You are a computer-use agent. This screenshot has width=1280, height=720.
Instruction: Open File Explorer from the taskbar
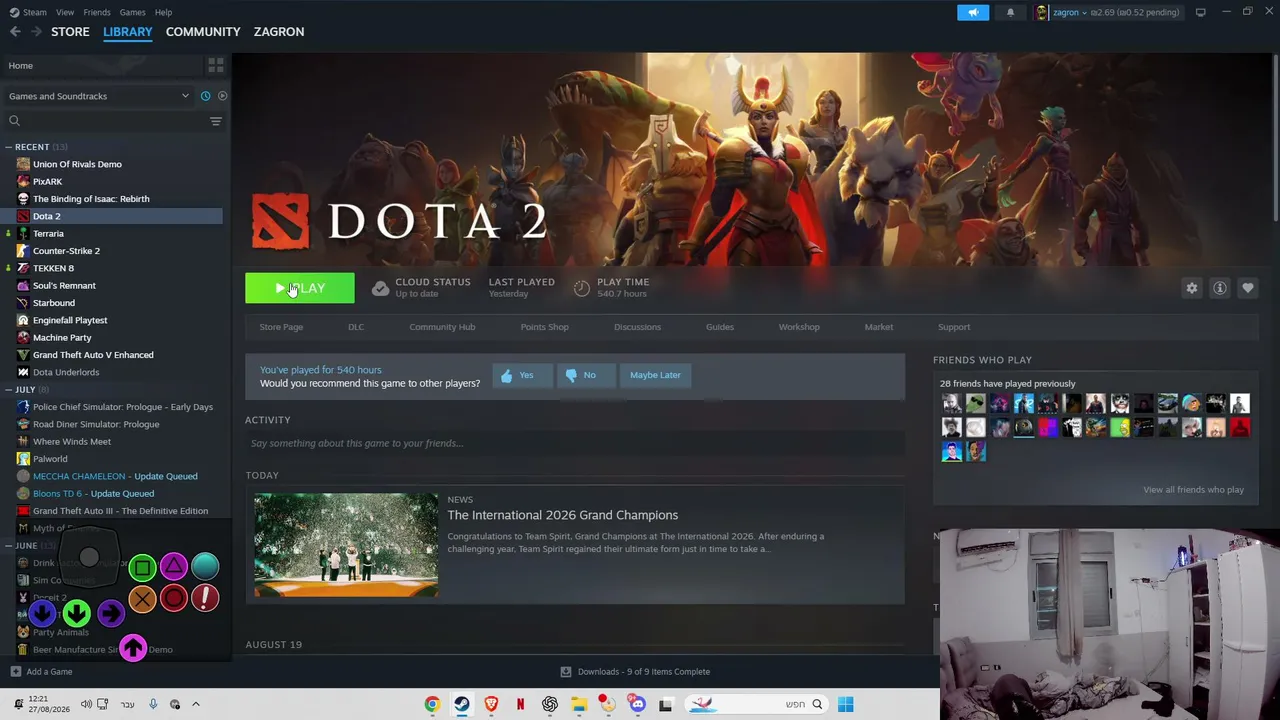(x=578, y=704)
